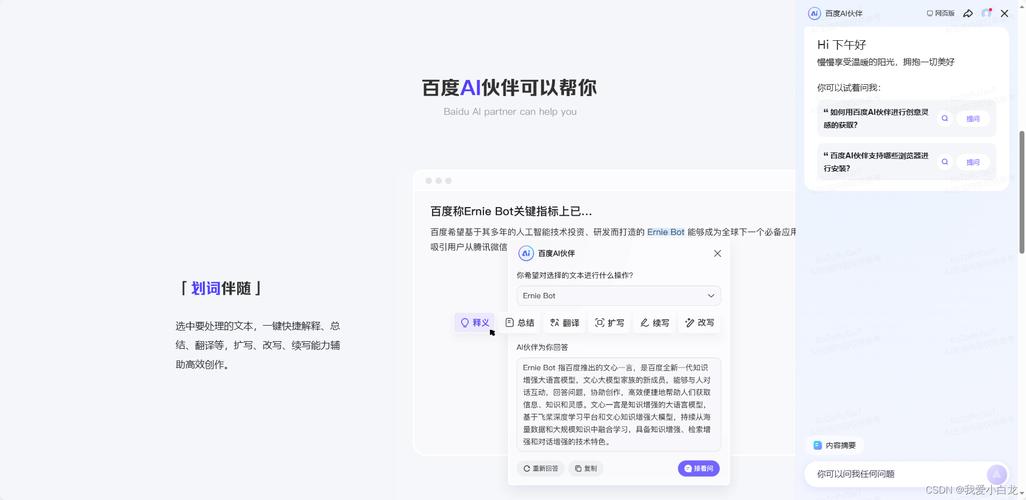The image size is (1026, 500).
Task: Click the text 你可以试着问我:
Action: (x=849, y=87)
